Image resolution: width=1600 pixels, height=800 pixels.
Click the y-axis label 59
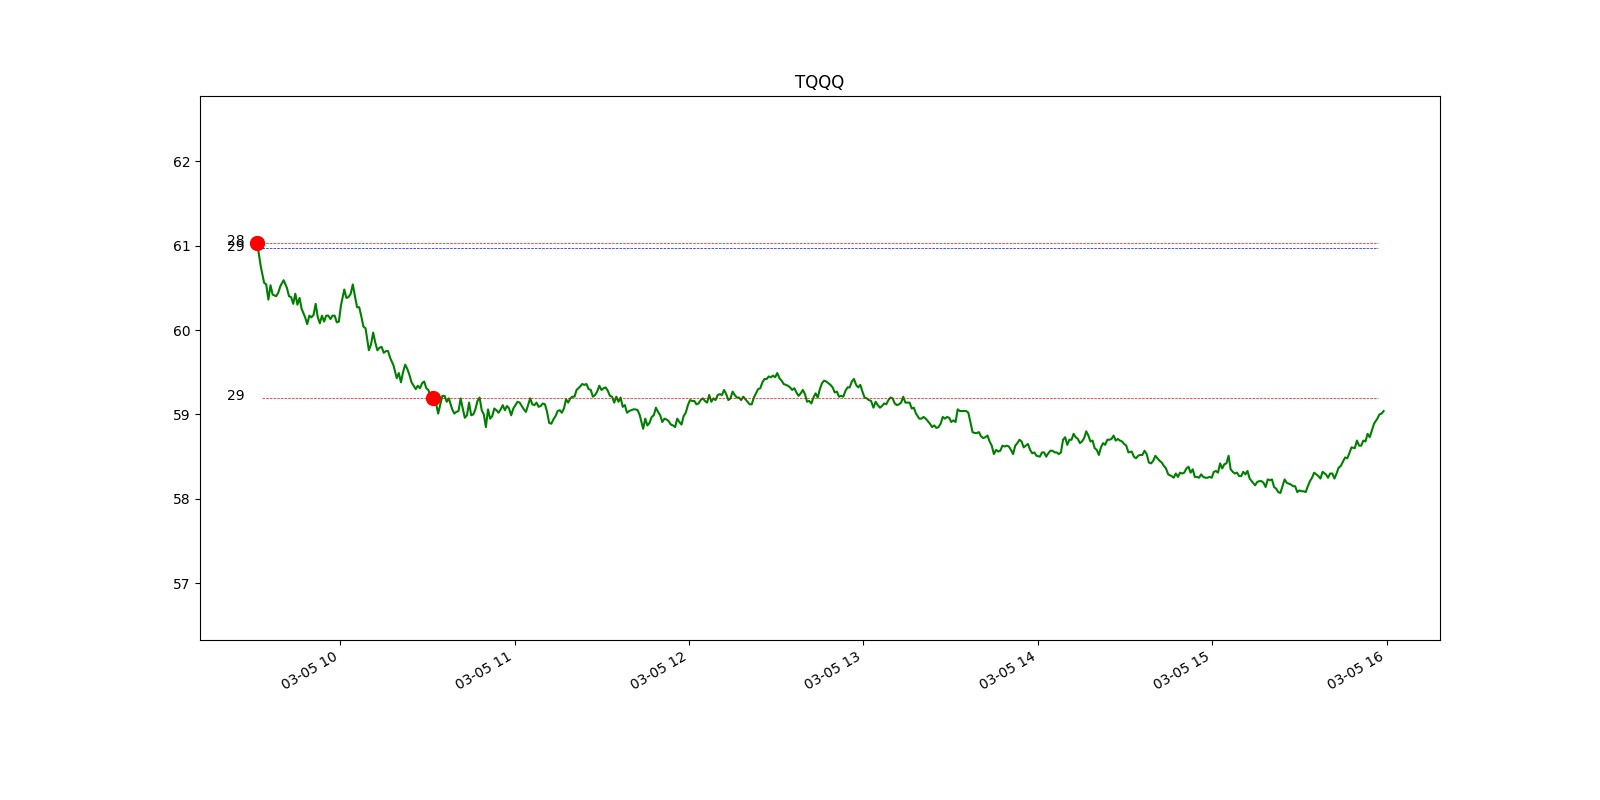pos(181,415)
